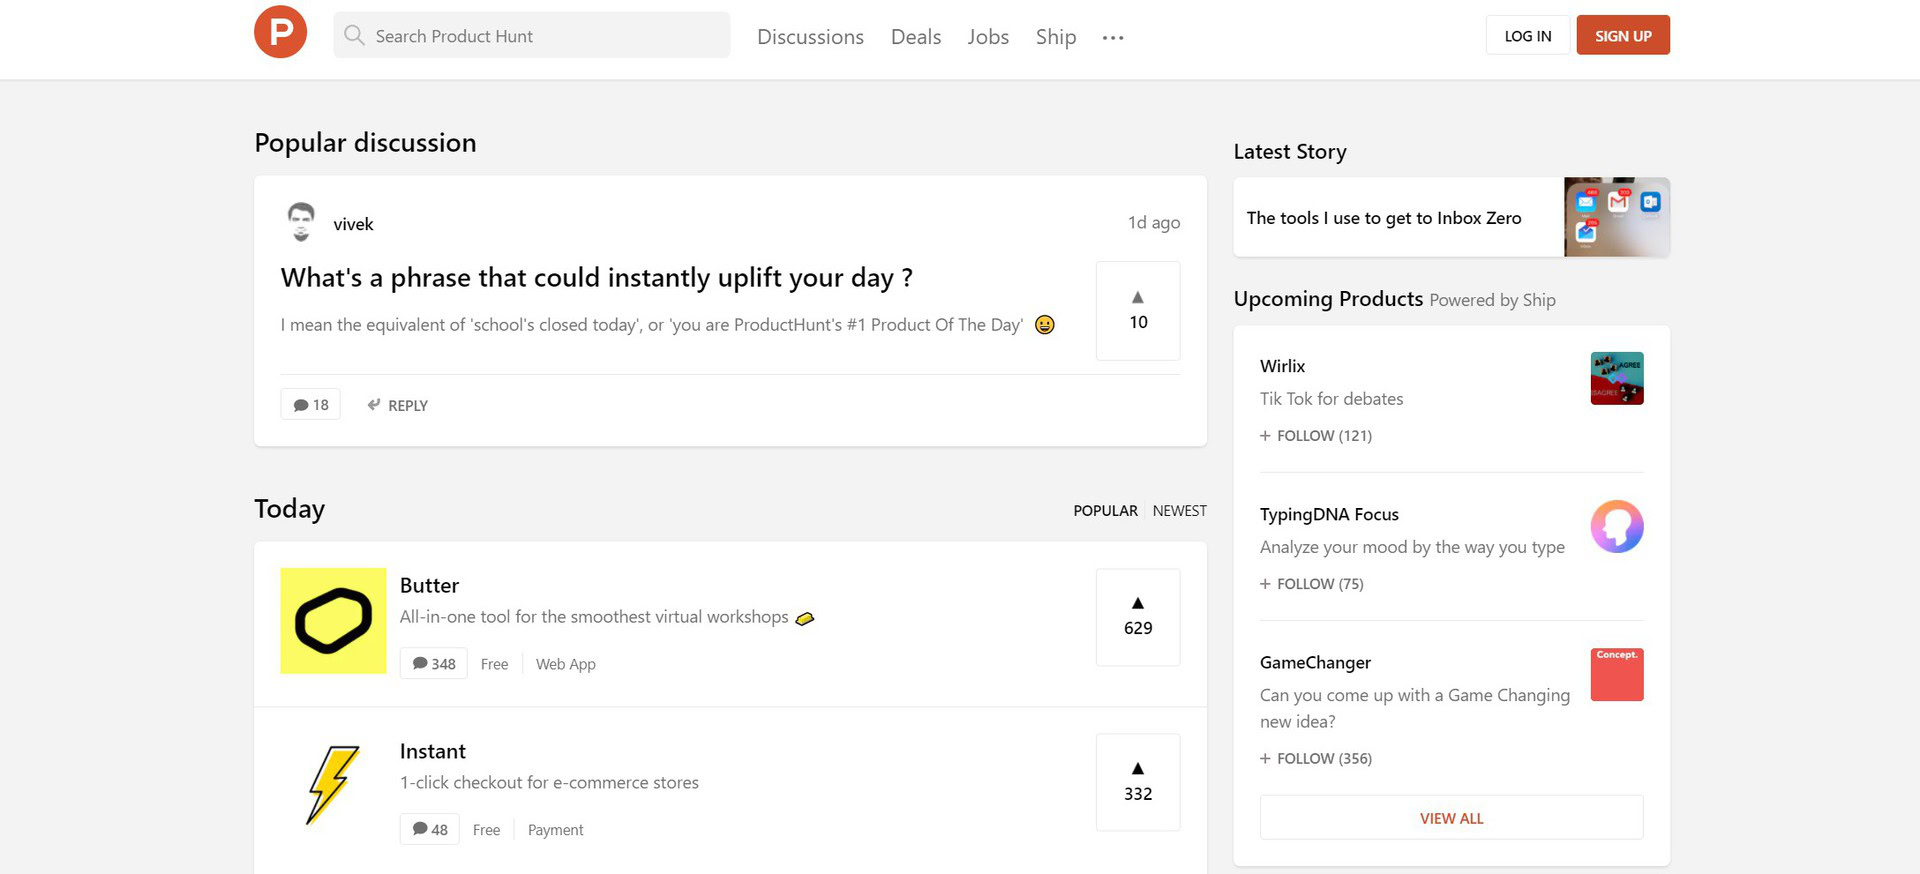The width and height of the screenshot is (1920, 874).
Task: Open the Inbox Zero story
Action: (1384, 217)
